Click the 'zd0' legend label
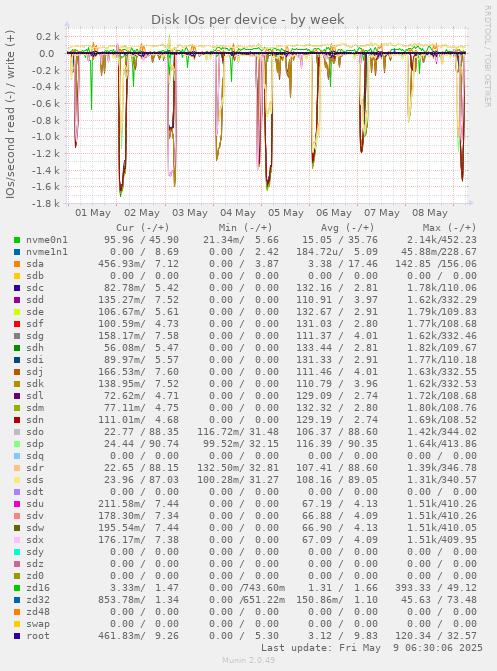 point(35,576)
